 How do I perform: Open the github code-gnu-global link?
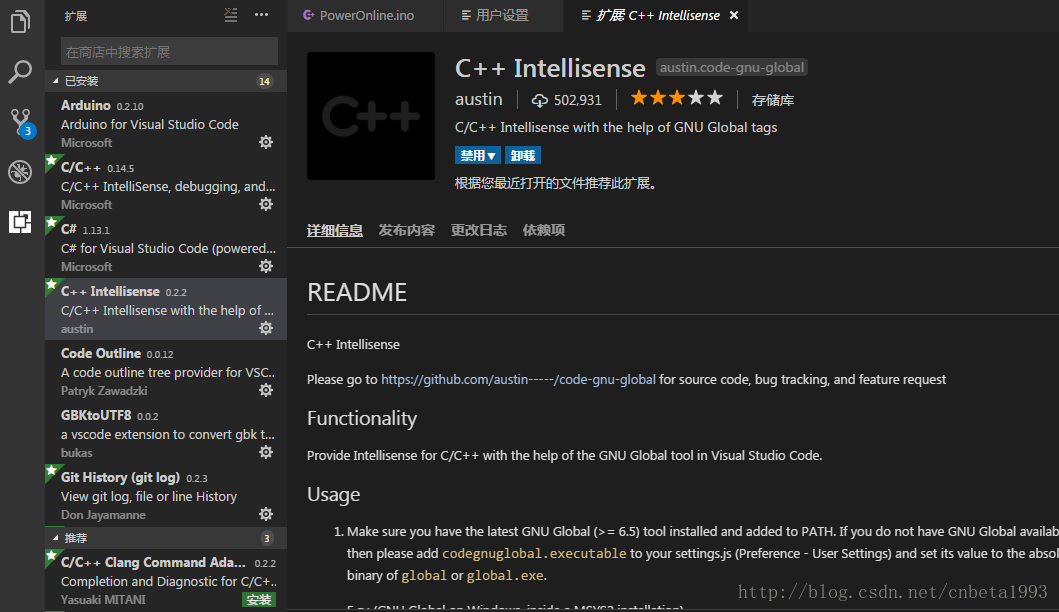click(518, 380)
